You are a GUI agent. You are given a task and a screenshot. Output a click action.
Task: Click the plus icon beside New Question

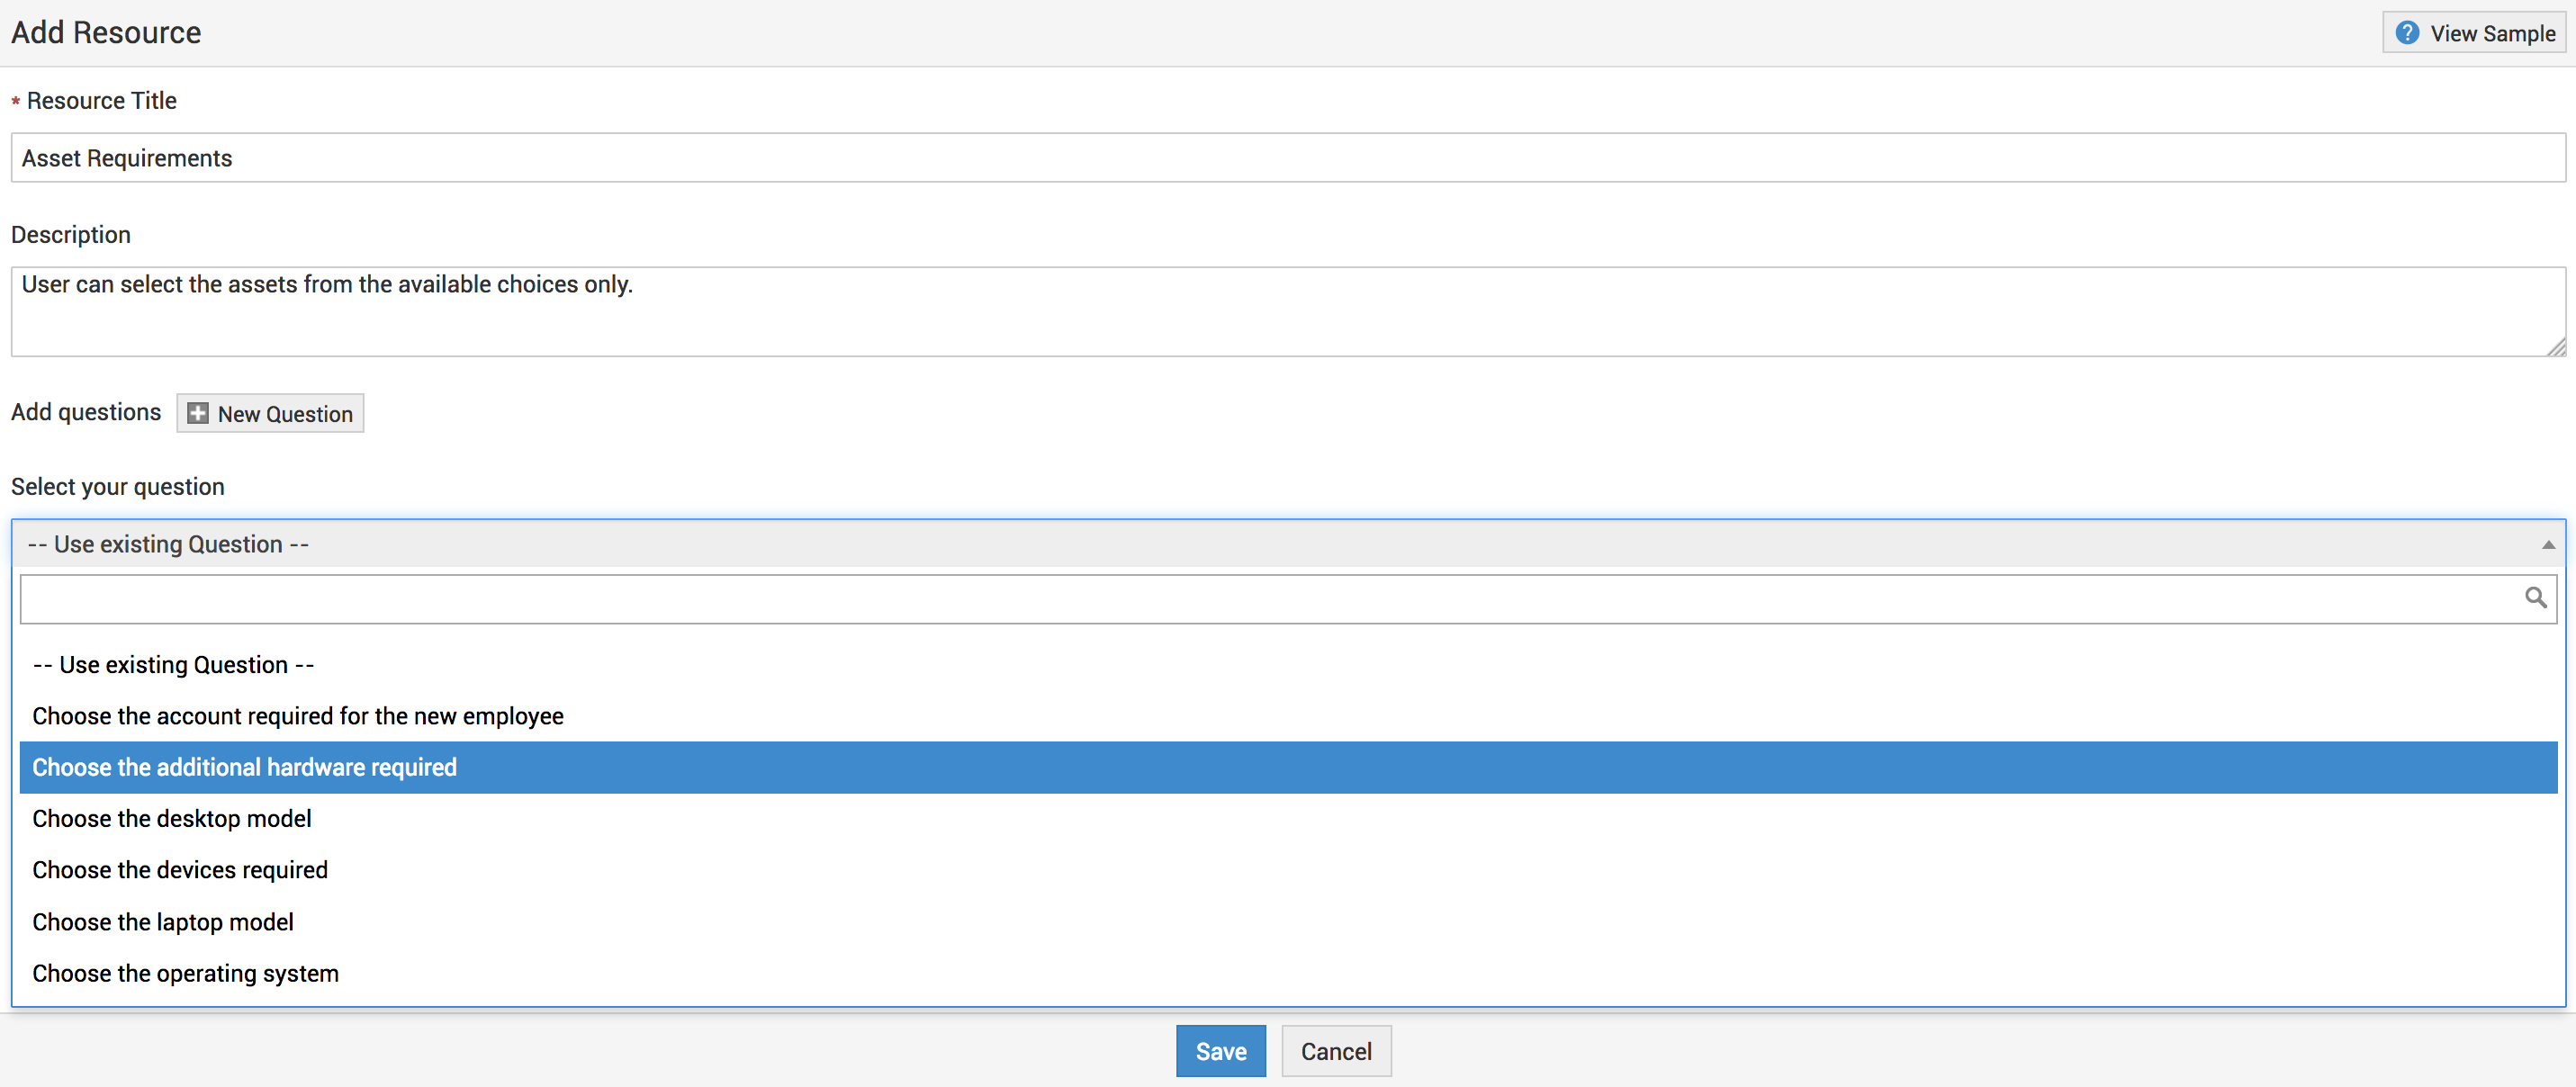click(x=198, y=413)
